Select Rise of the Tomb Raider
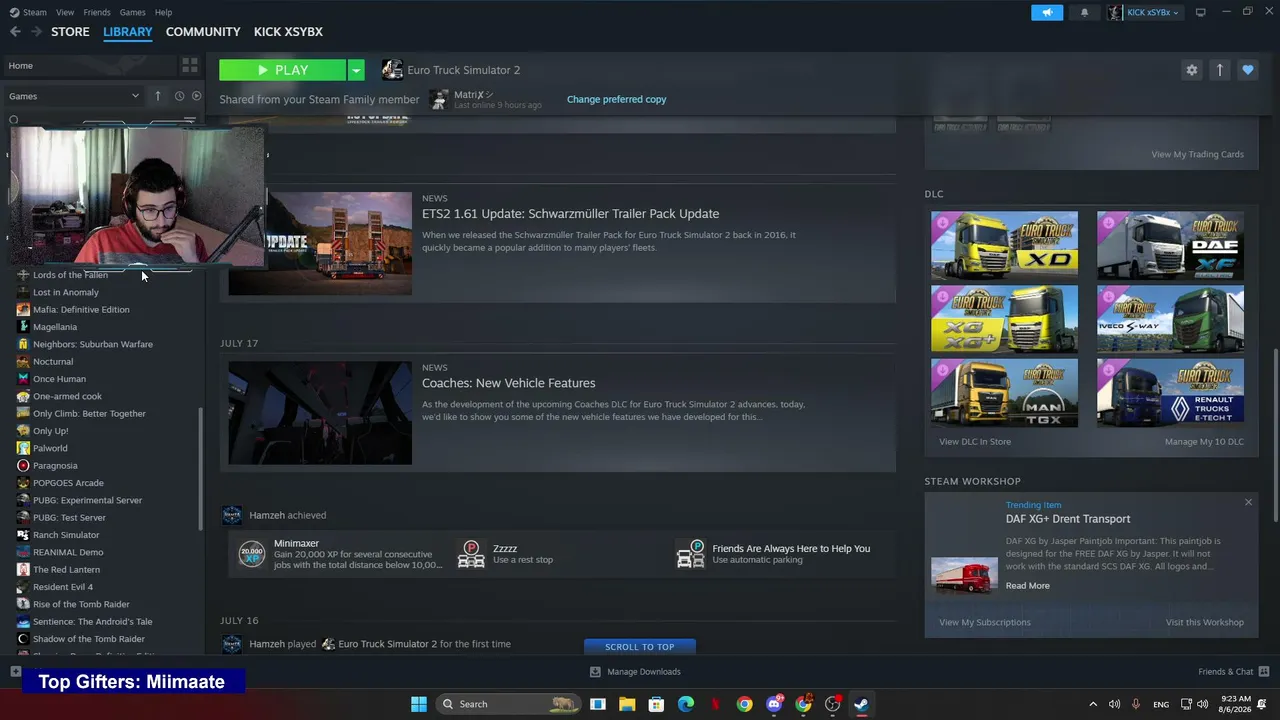The height and width of the screenshot is (720, 1280). (x=81, y=604)
